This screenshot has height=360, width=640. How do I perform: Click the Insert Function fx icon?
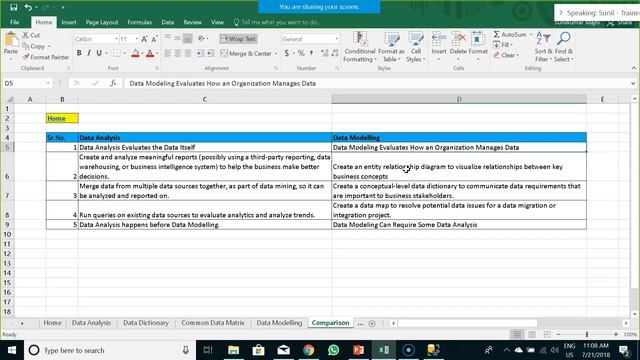pos(113,83)
